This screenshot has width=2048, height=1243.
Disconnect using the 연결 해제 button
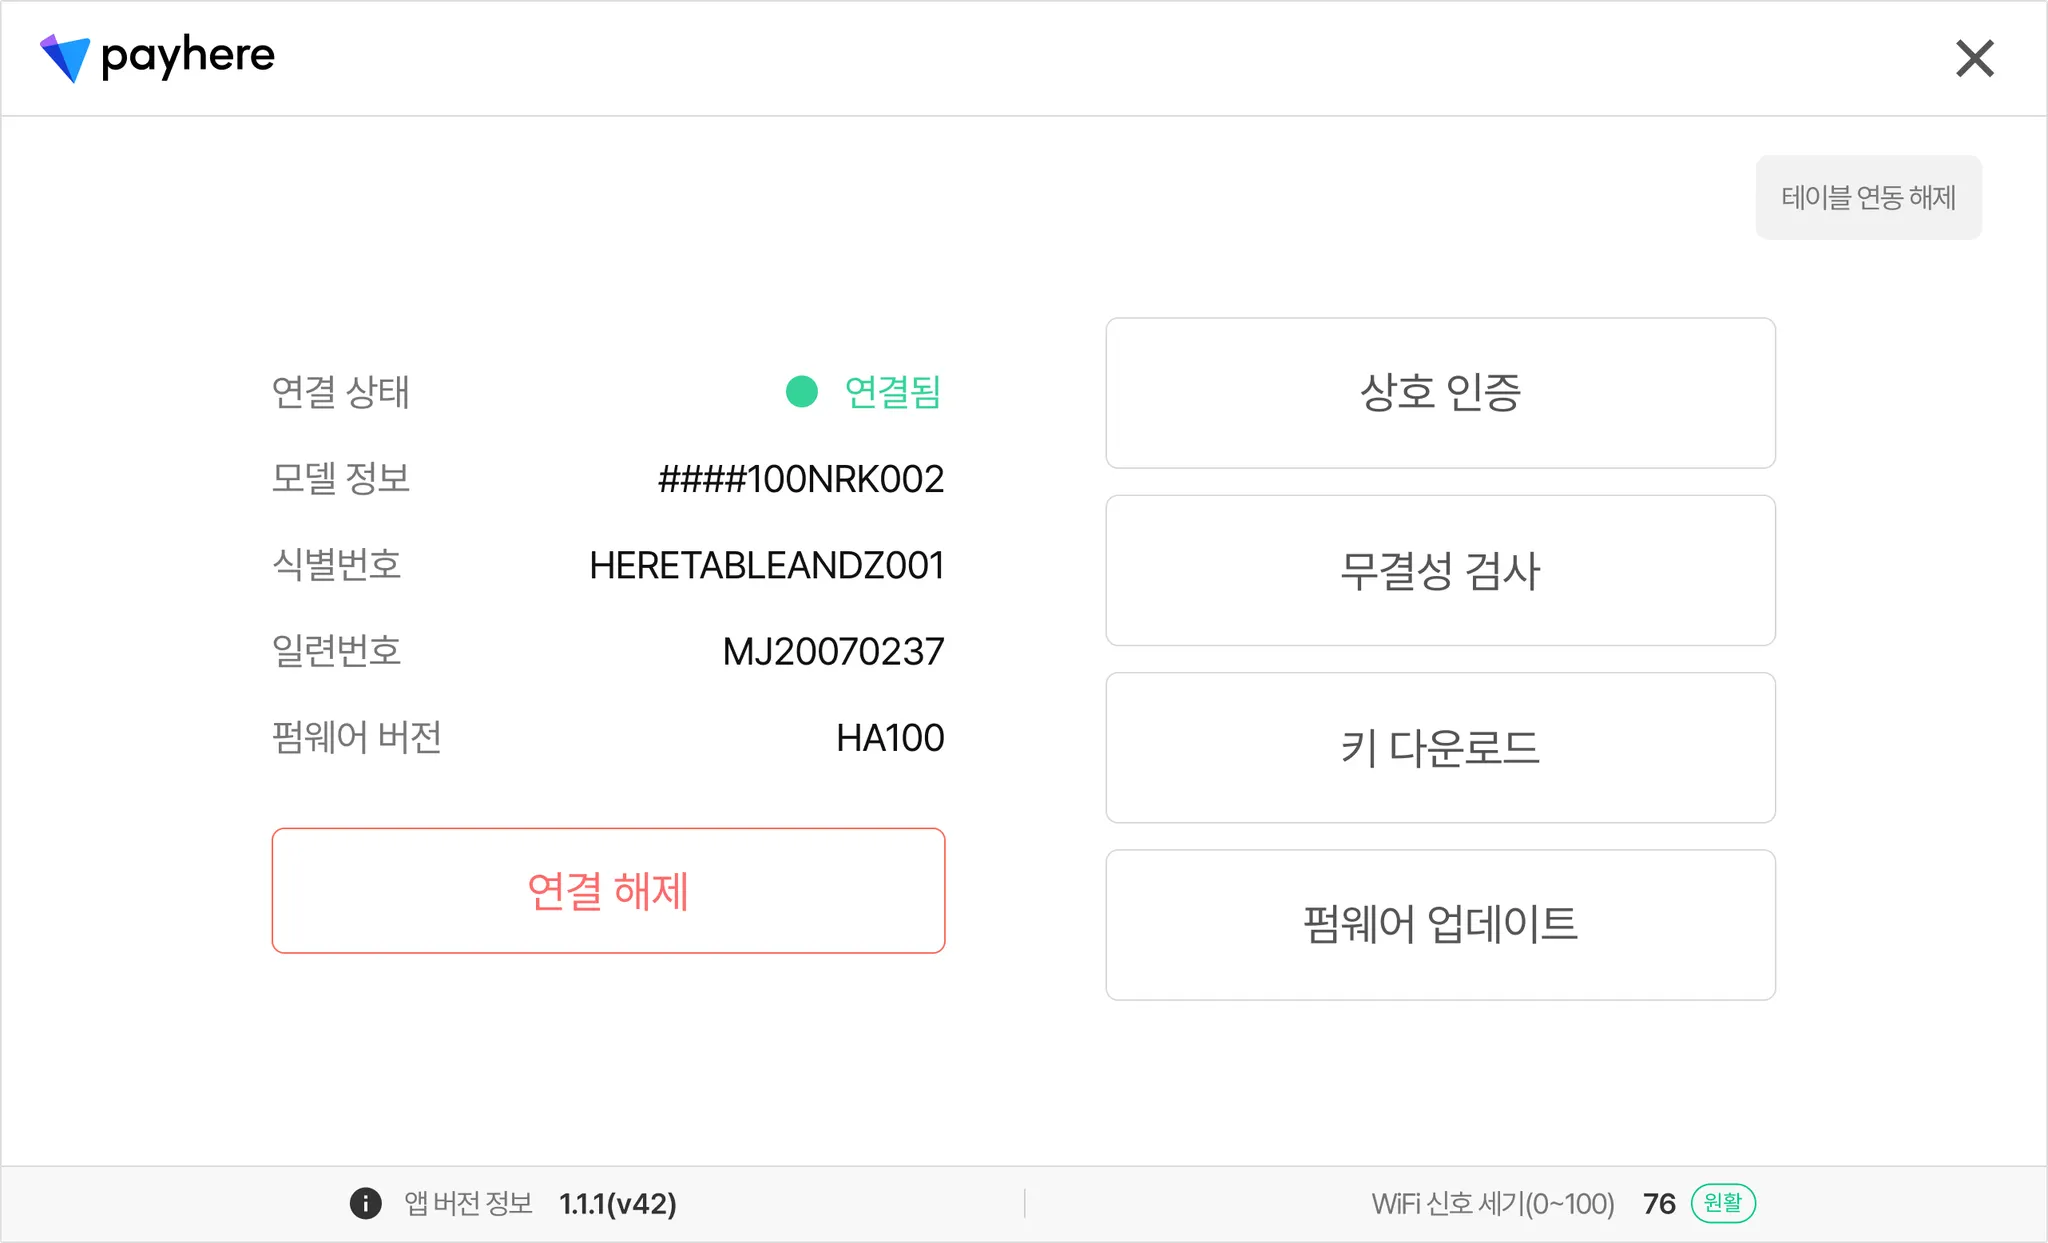click(608, 891)
